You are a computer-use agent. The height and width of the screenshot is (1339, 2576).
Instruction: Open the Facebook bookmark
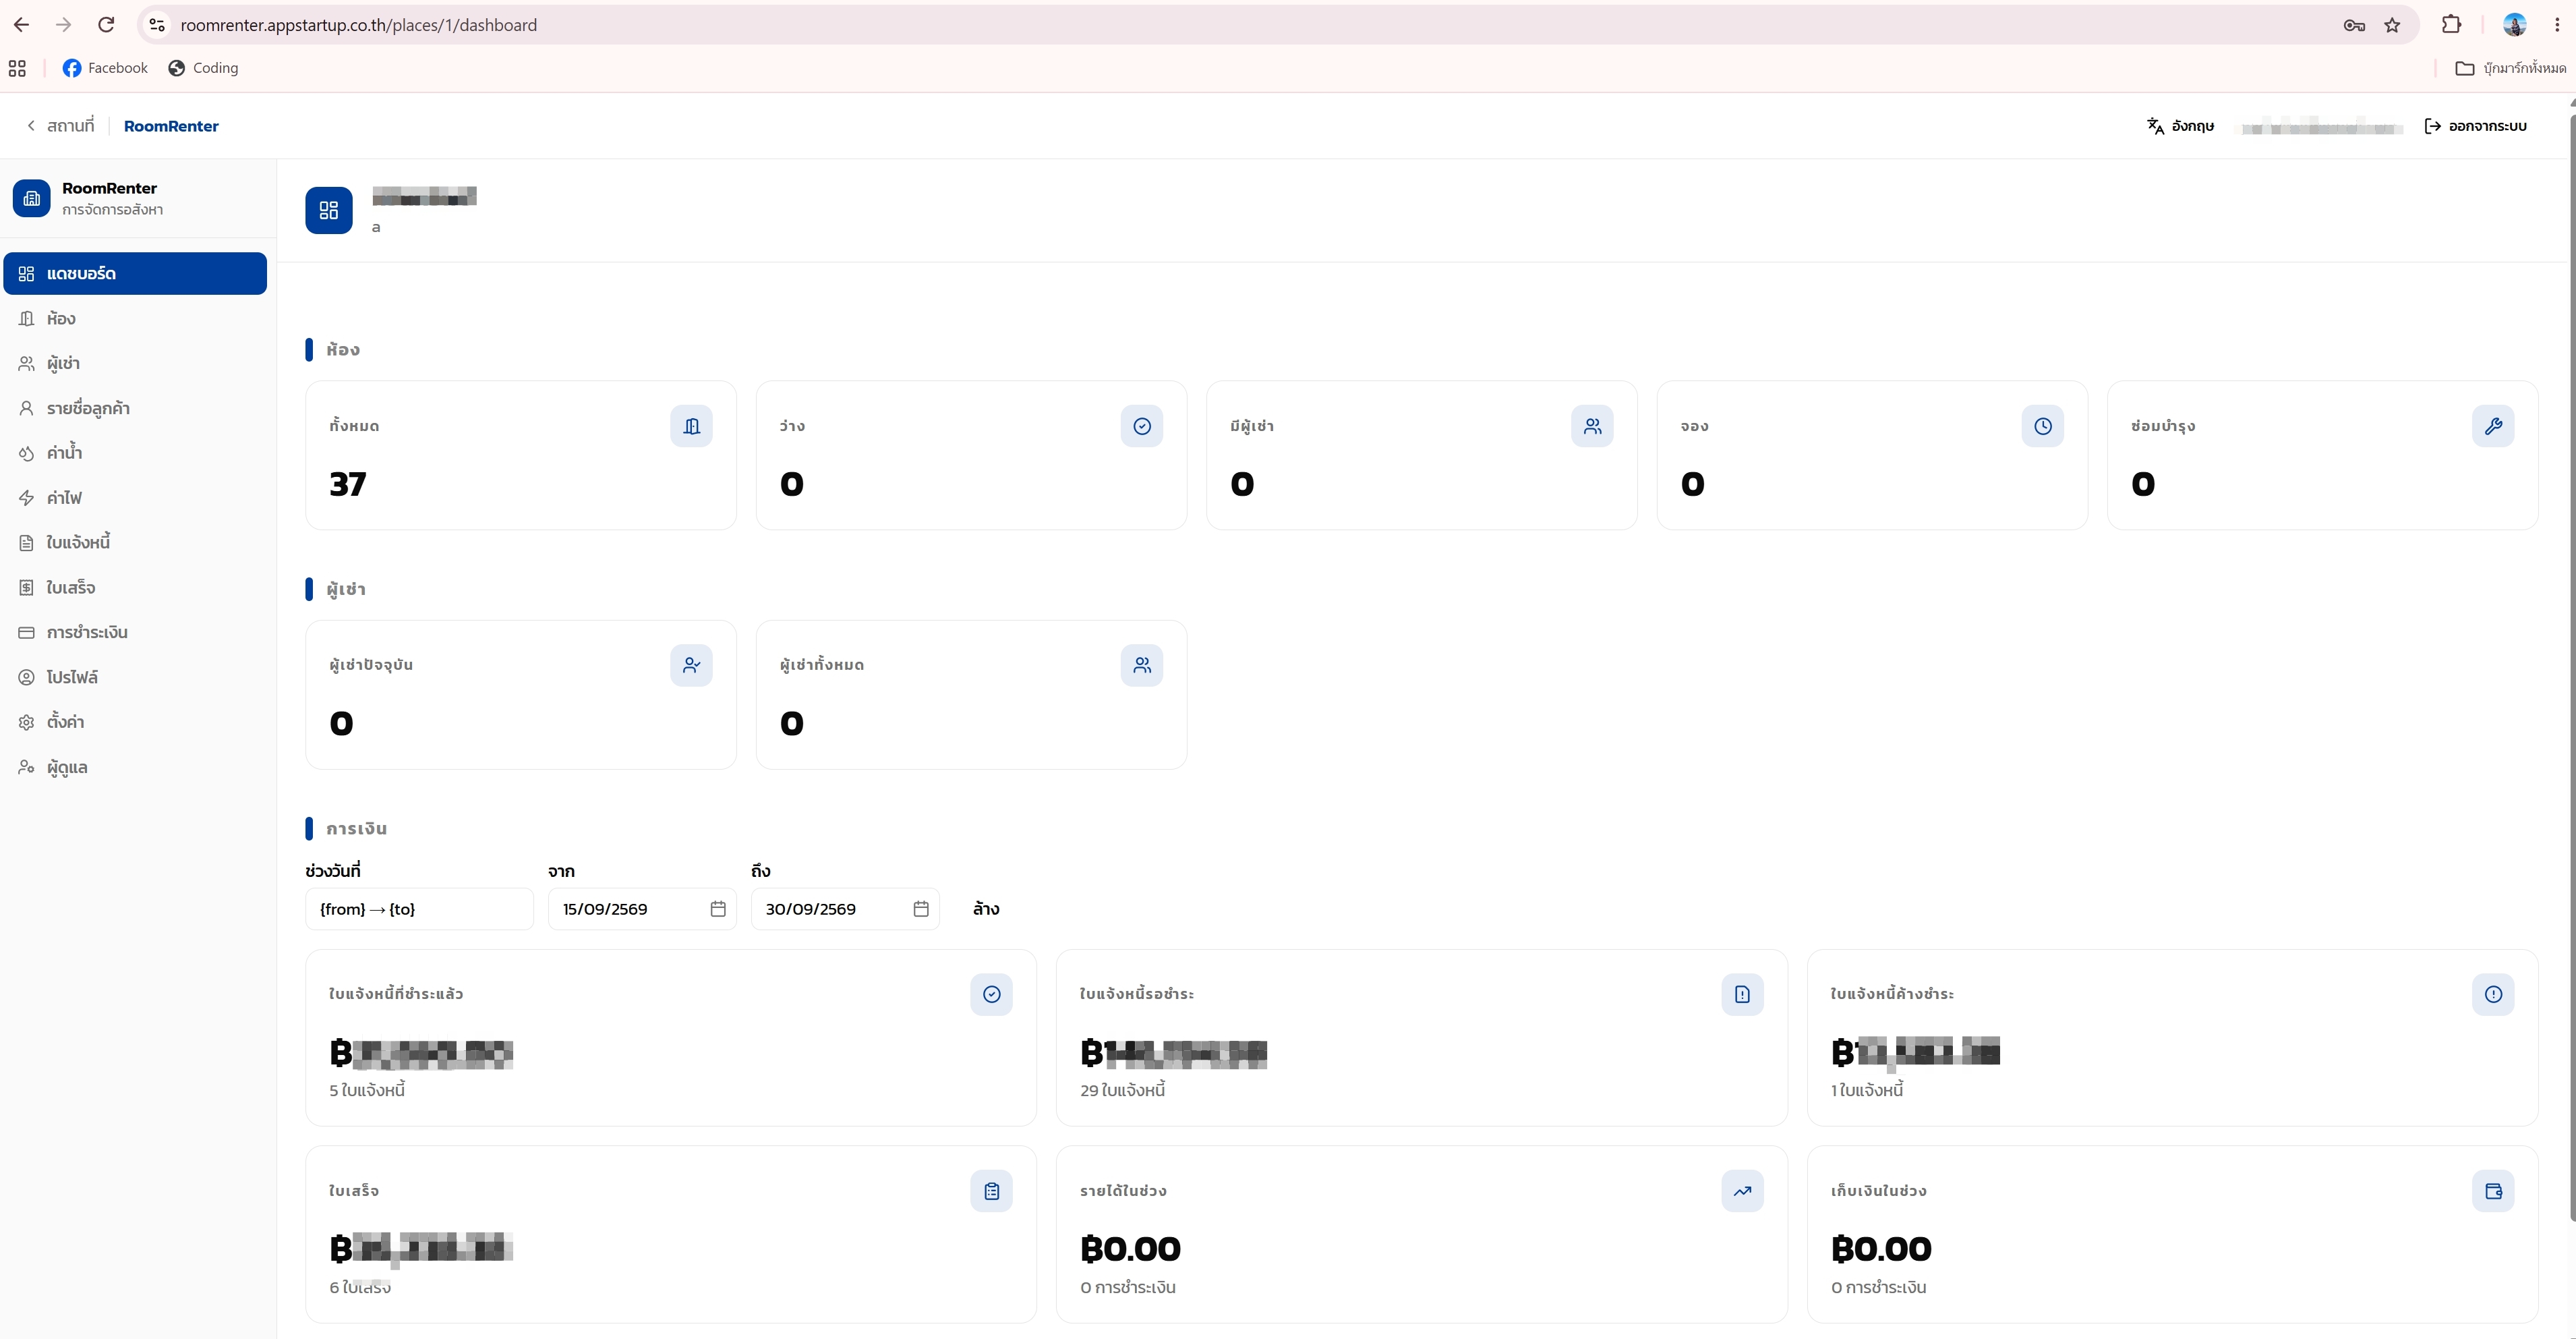click(105, 68)
